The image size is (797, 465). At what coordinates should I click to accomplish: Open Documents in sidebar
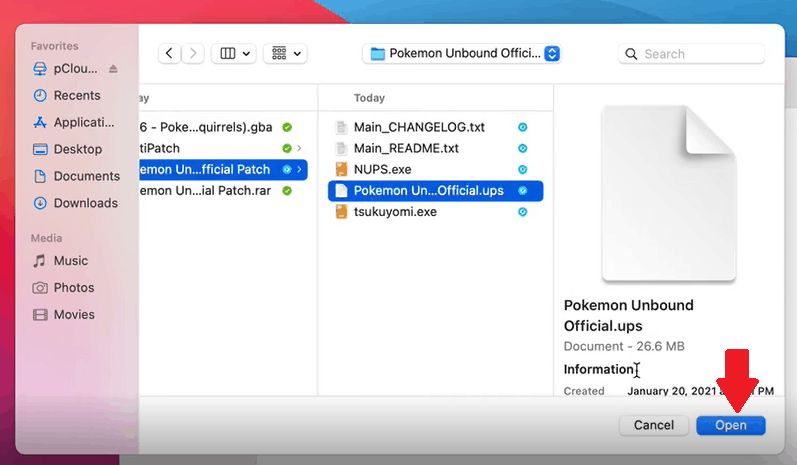coord(76,176)
